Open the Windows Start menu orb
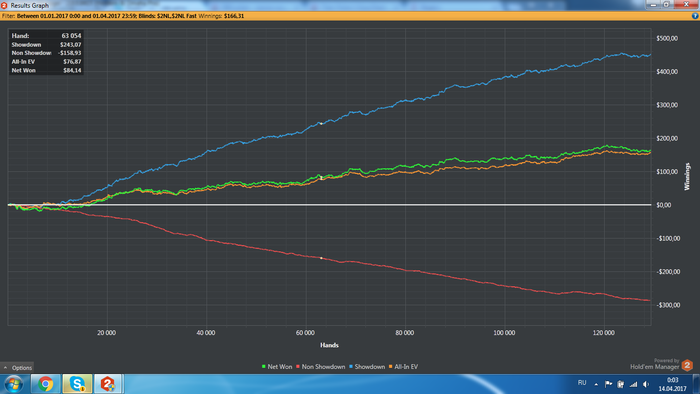 (x=13, y=384)
